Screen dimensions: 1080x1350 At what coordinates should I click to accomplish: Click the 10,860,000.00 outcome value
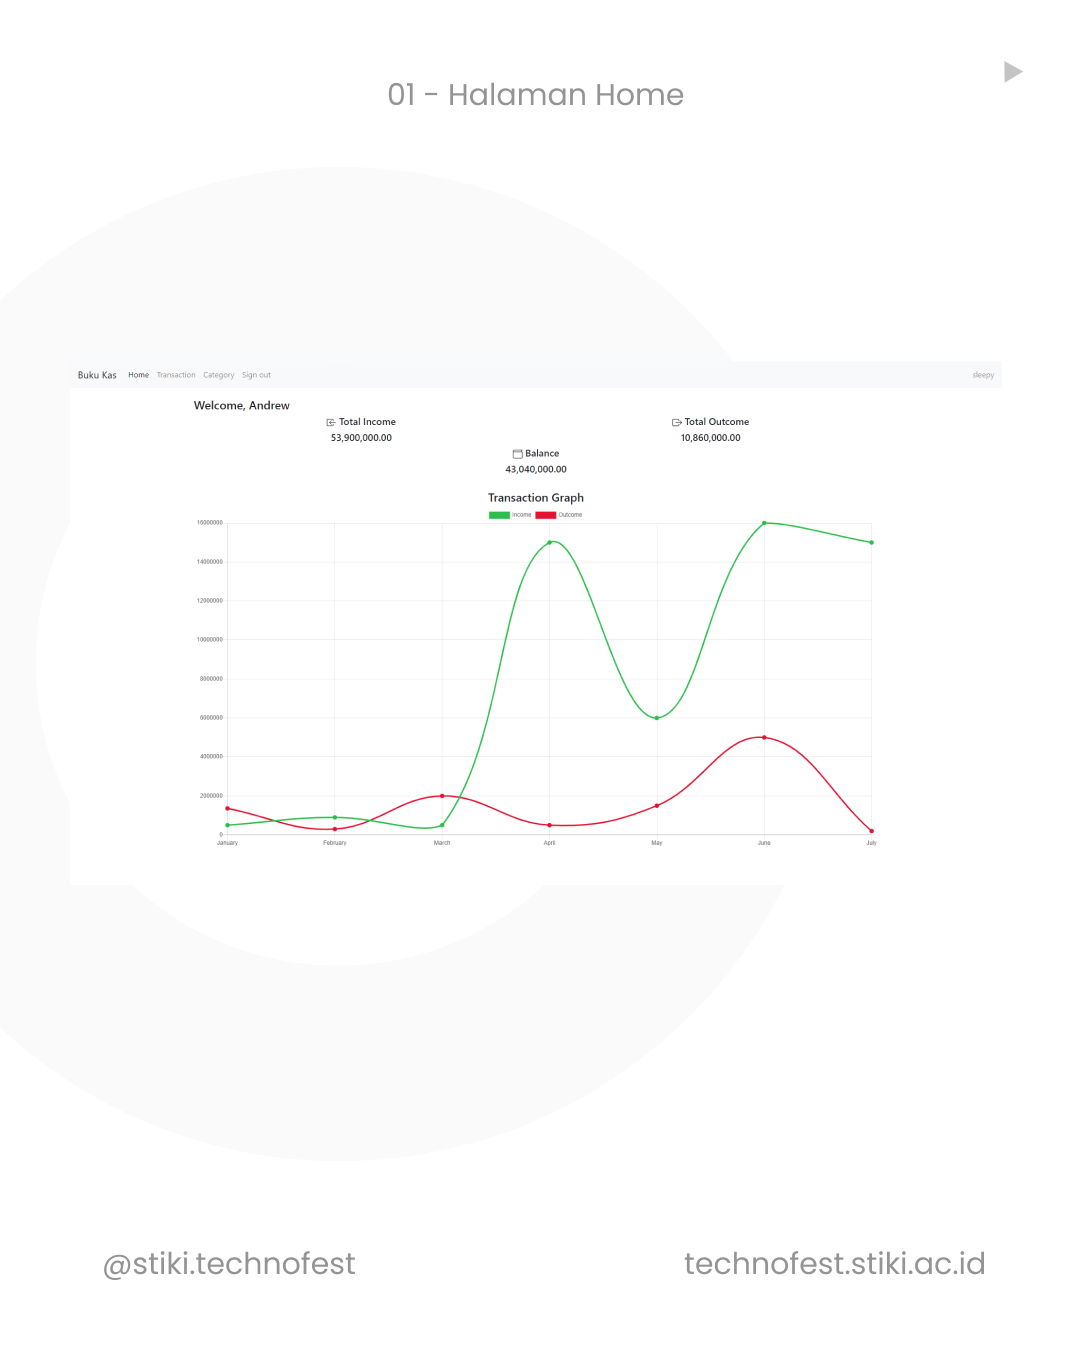click(711, 438)
